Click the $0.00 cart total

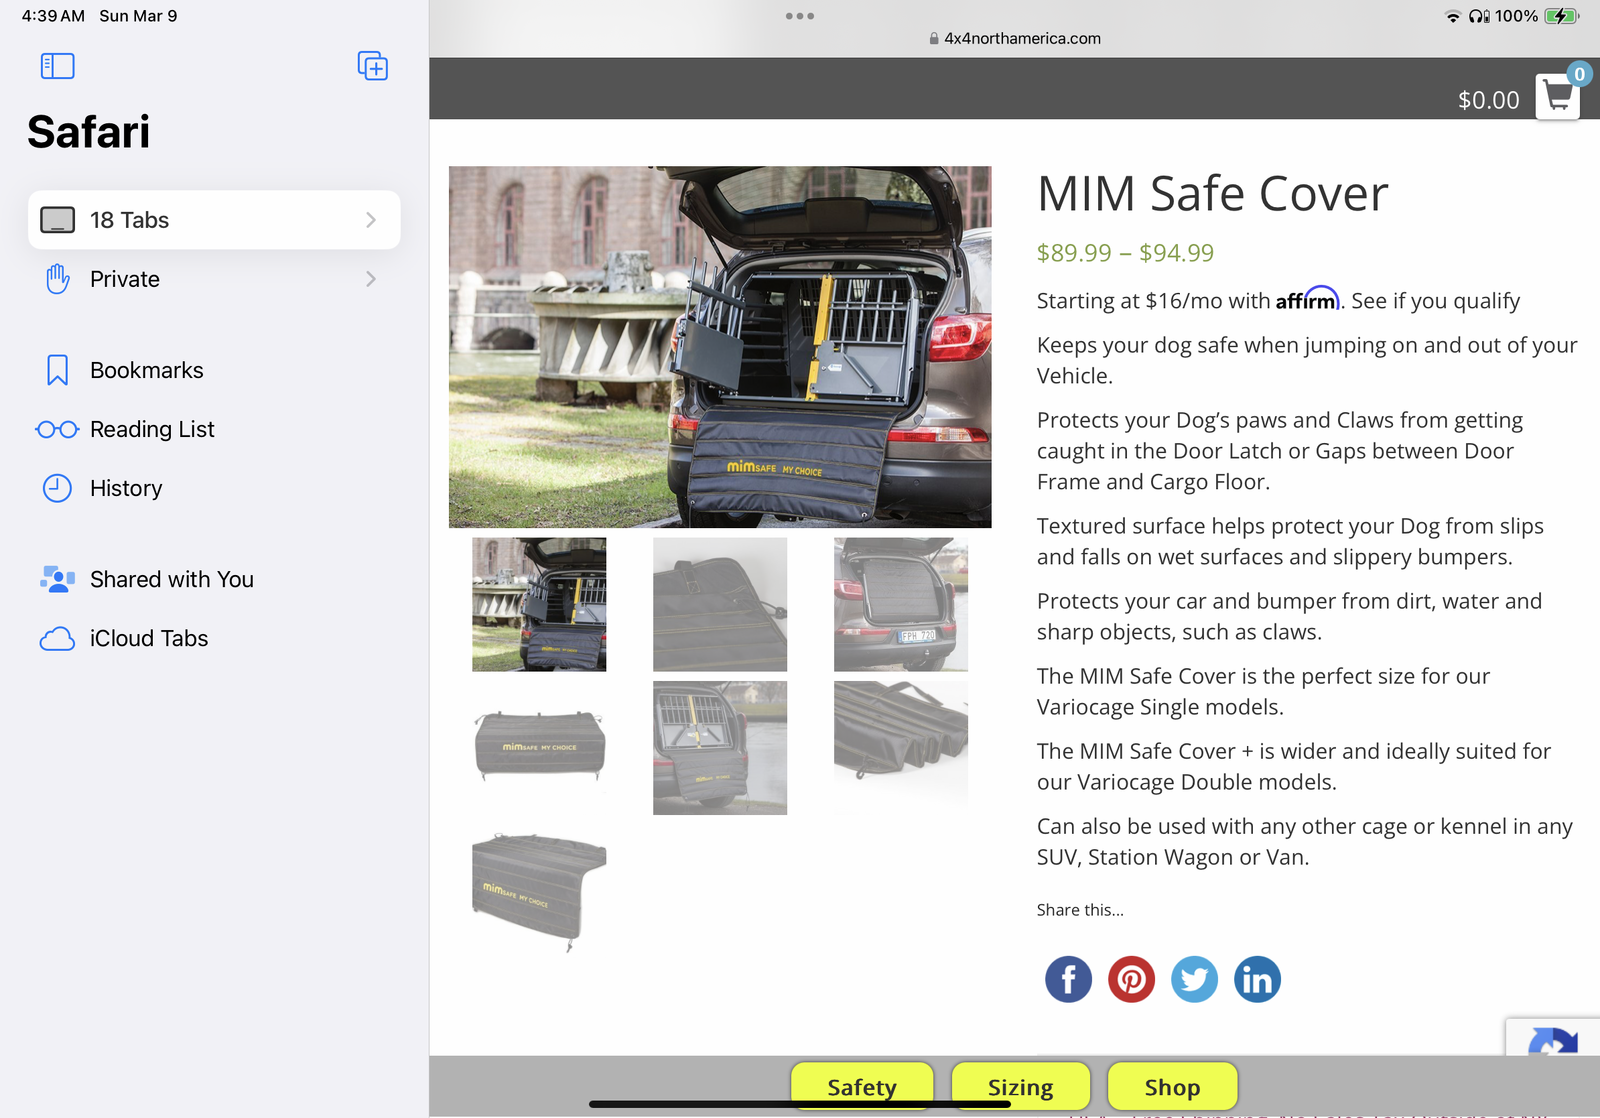click(1488, 100)
